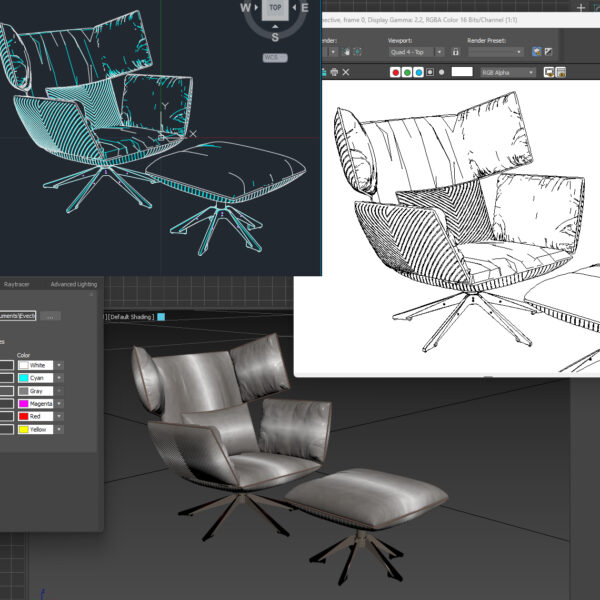Open the Red color dropdown
This screenshot has height=600, width=600.
coord(59,416)
